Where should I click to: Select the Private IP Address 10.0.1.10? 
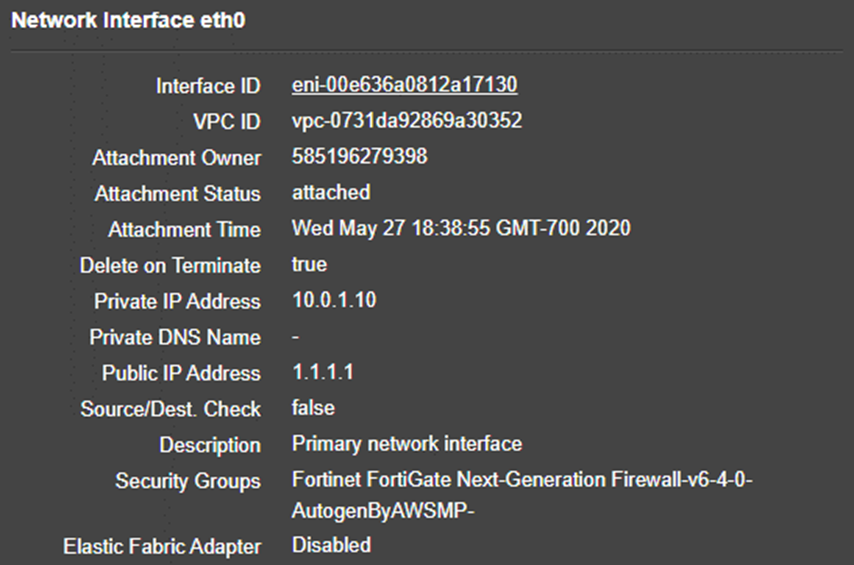click(x=334, y=301)
